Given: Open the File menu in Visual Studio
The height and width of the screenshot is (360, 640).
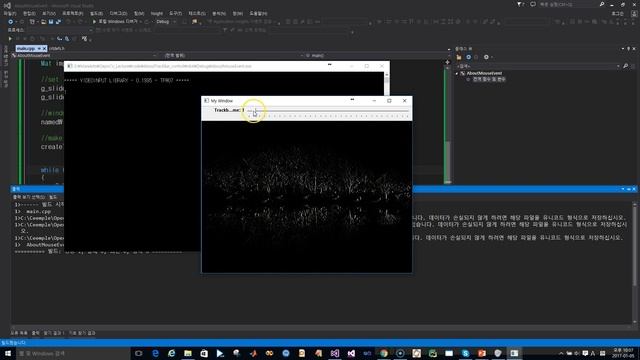Looking at the screenshot, I should pyautogui.click(x=9, y=13).
